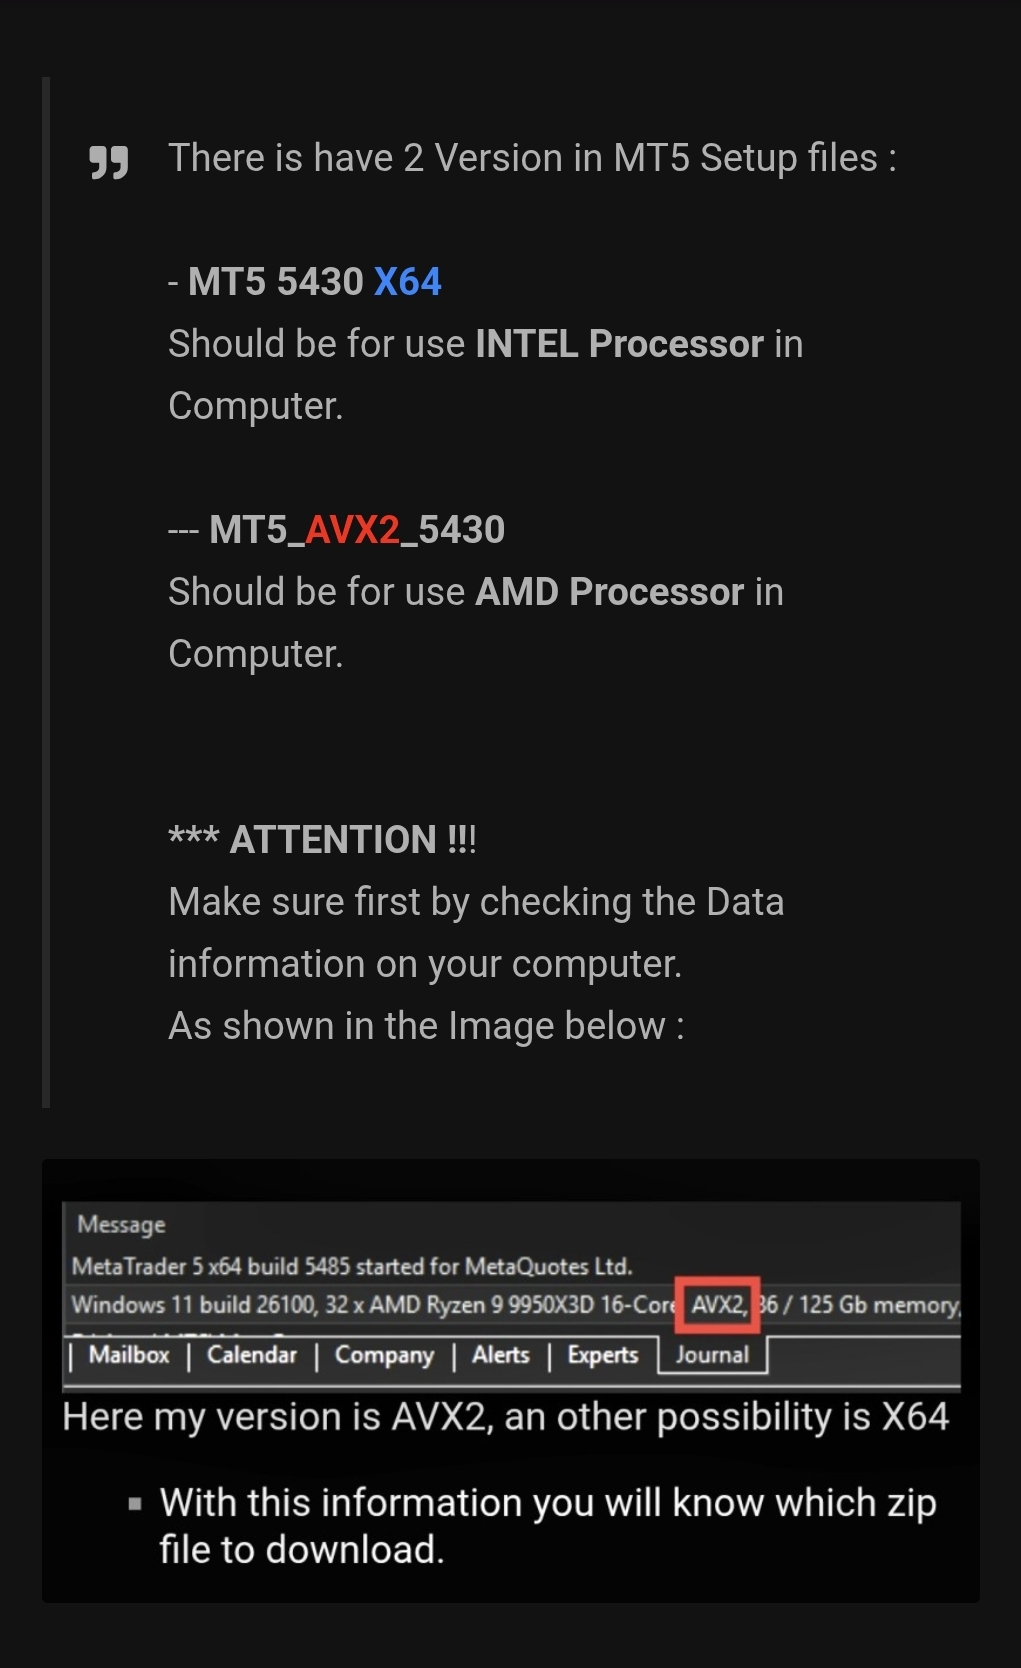1021x1668 pixels.
Task: Click the quotation mark icon
Action: click(109, 162)
